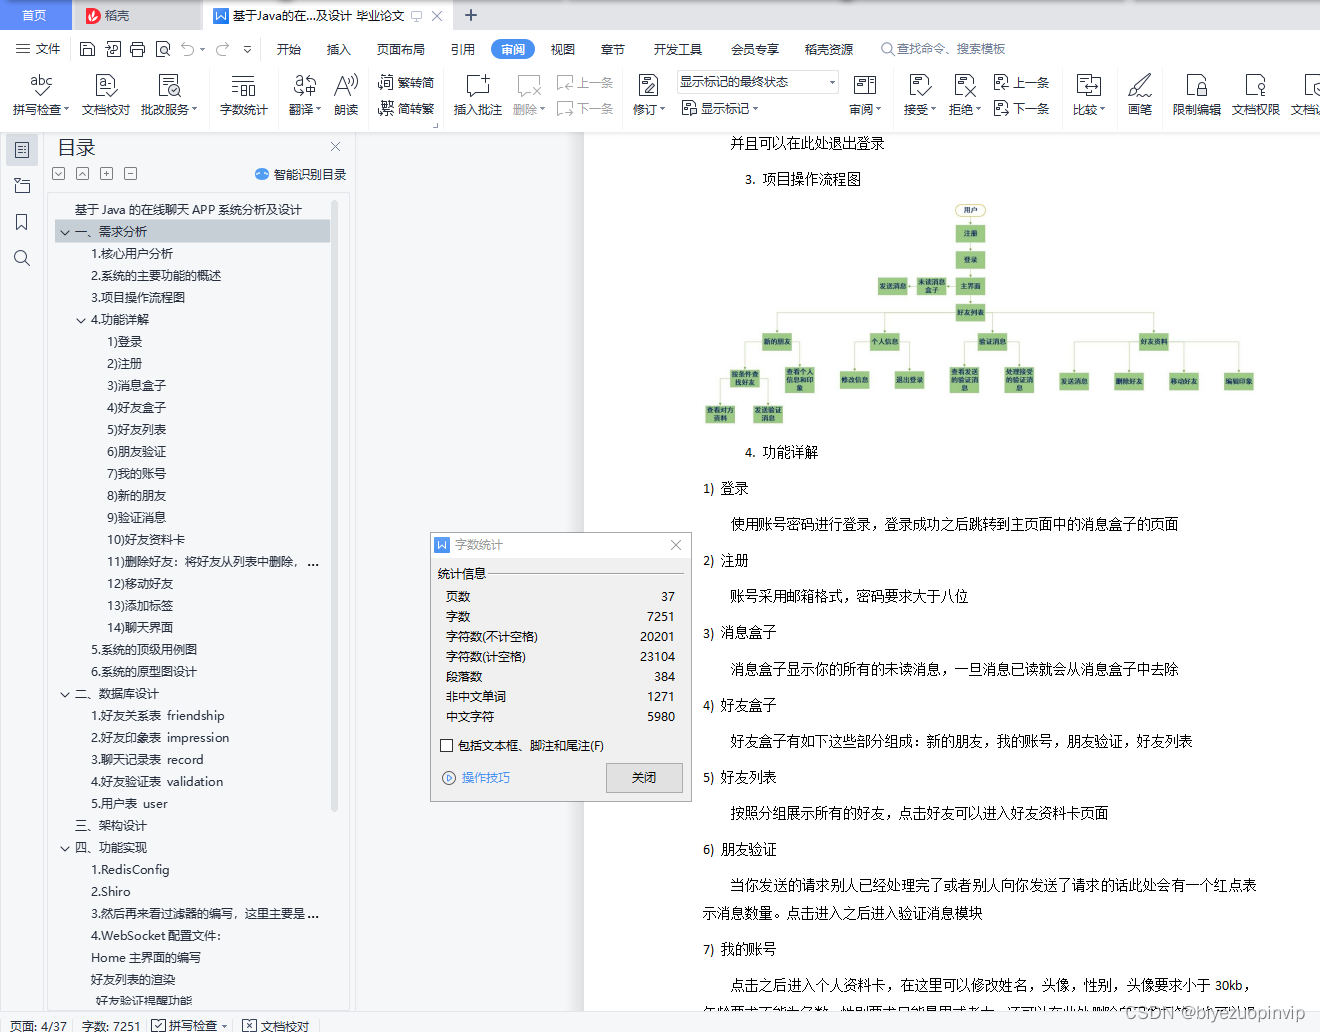The height and width of the screenshot is (1032, 1320).
Task: Click the 修订 track changes icon
Action: click(x=648, y=95)
